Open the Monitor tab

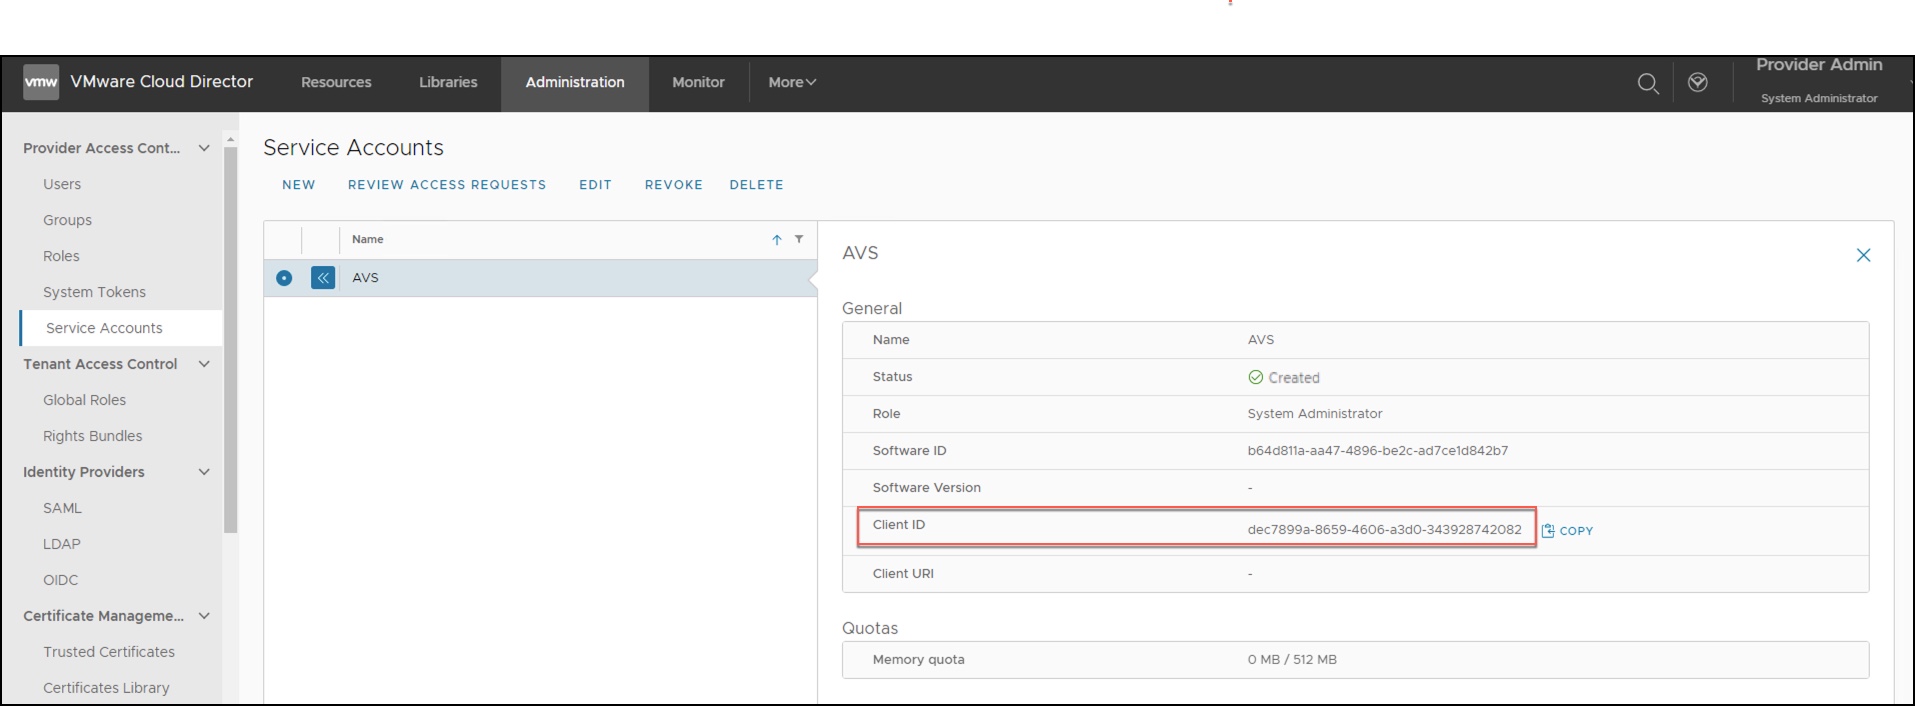(x=698, y=83)
